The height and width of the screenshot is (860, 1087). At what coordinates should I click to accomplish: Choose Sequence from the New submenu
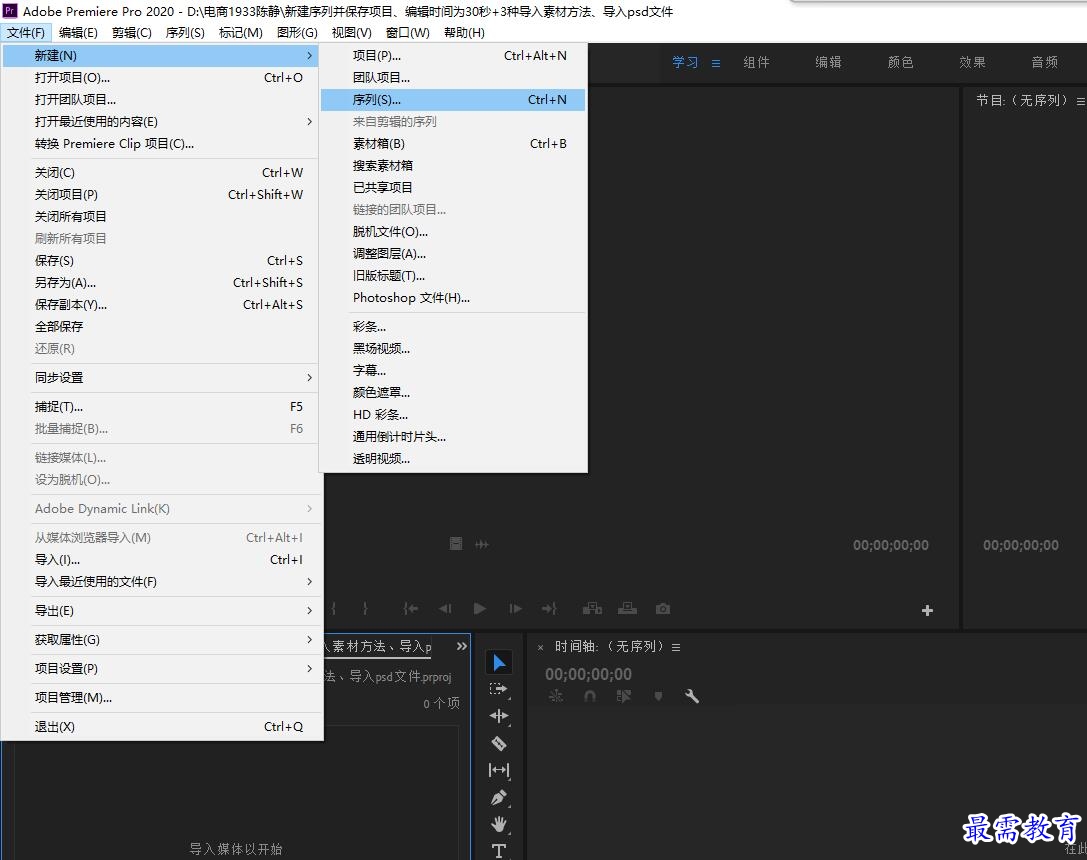pyautogui.click(x=453, y=100)
